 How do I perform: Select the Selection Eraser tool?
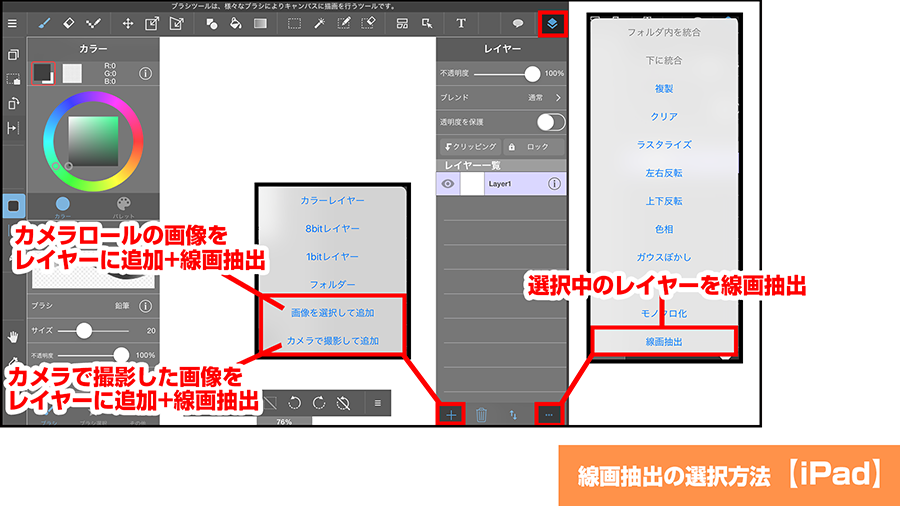[368, 24]
